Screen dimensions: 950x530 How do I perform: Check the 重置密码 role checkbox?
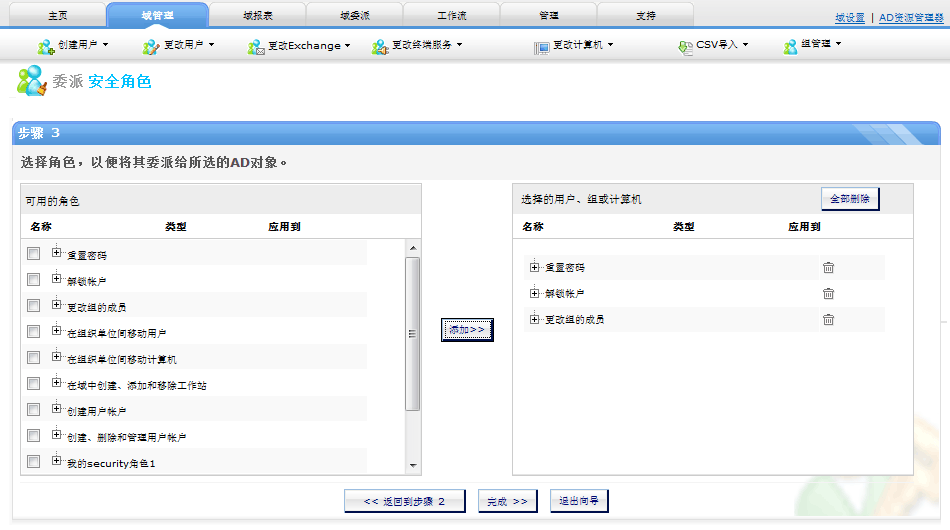click(33, 253)
